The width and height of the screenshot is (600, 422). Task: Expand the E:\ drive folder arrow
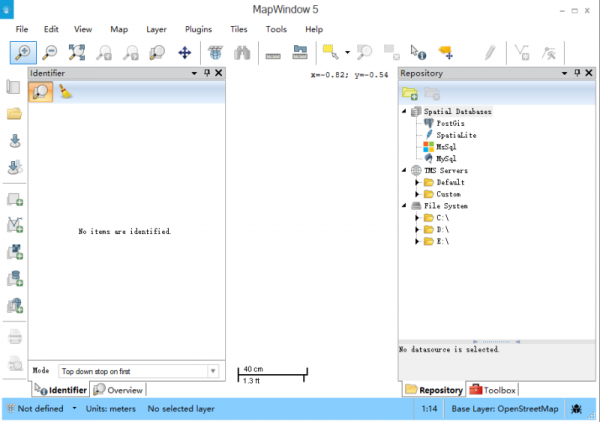pyautogui.click(x=417, y=241)
